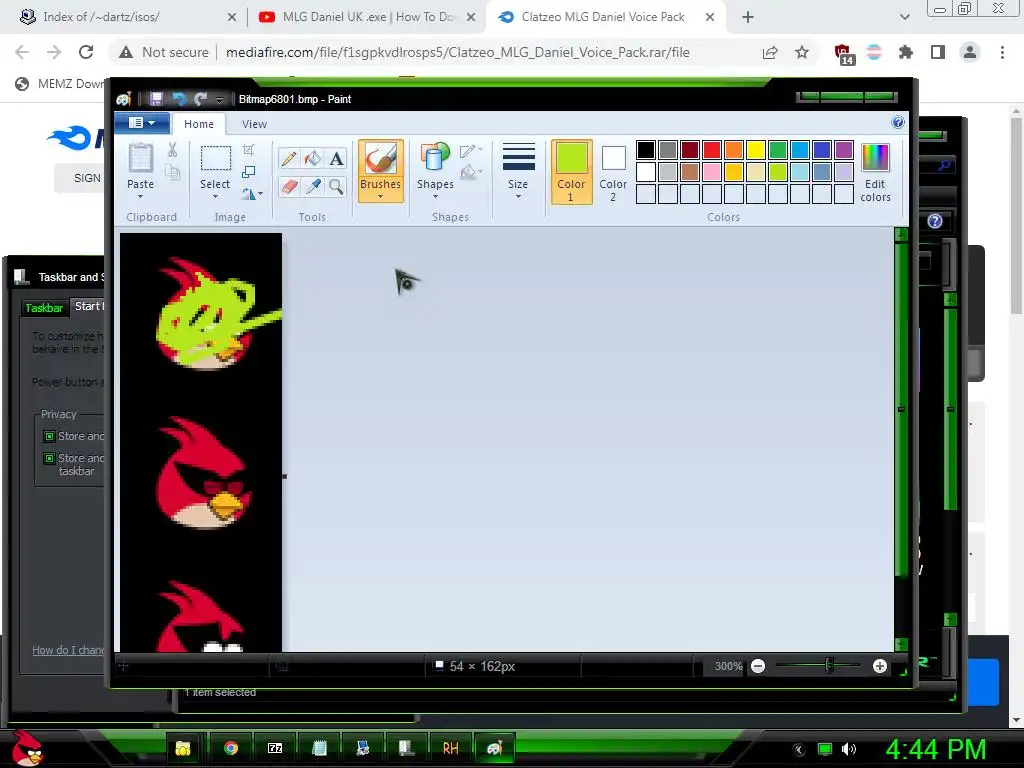This screenshot has width=1024, height=768.
Task: Toggle first Store and checkbox under Privacy
Action: [x=49, y=436]
